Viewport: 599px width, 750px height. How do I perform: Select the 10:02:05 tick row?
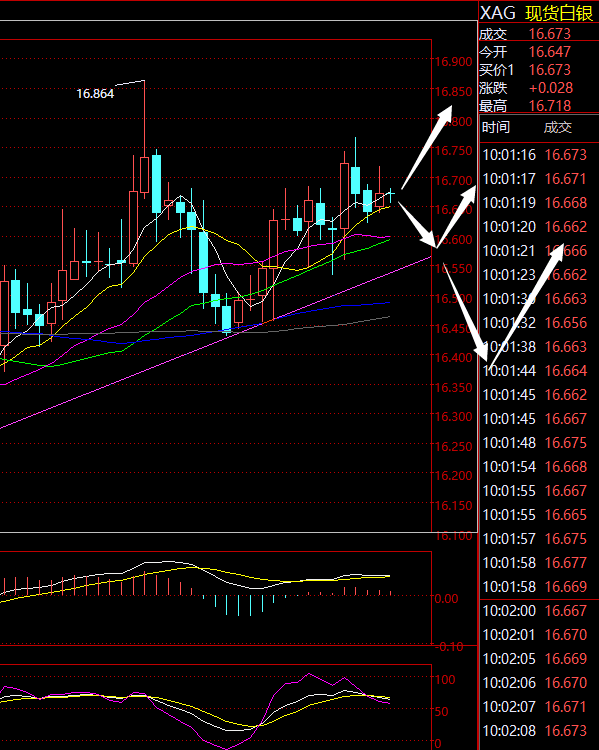pyautogui.click(x=539, y=659)
